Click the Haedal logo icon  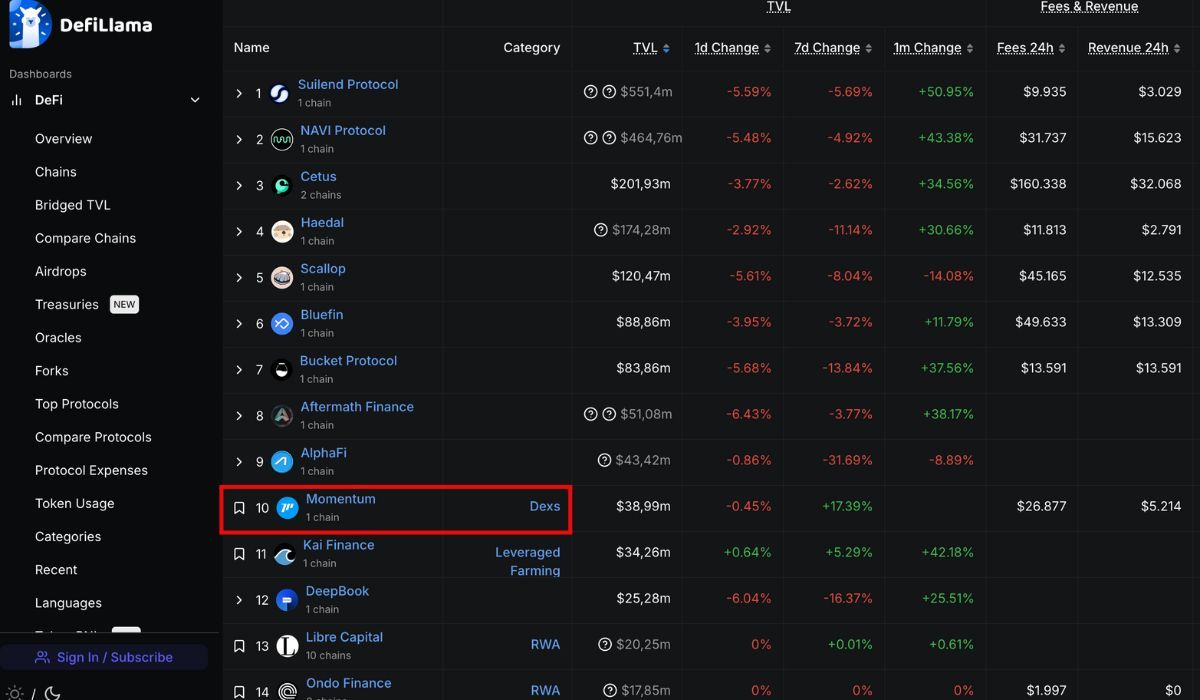[282, 231]
